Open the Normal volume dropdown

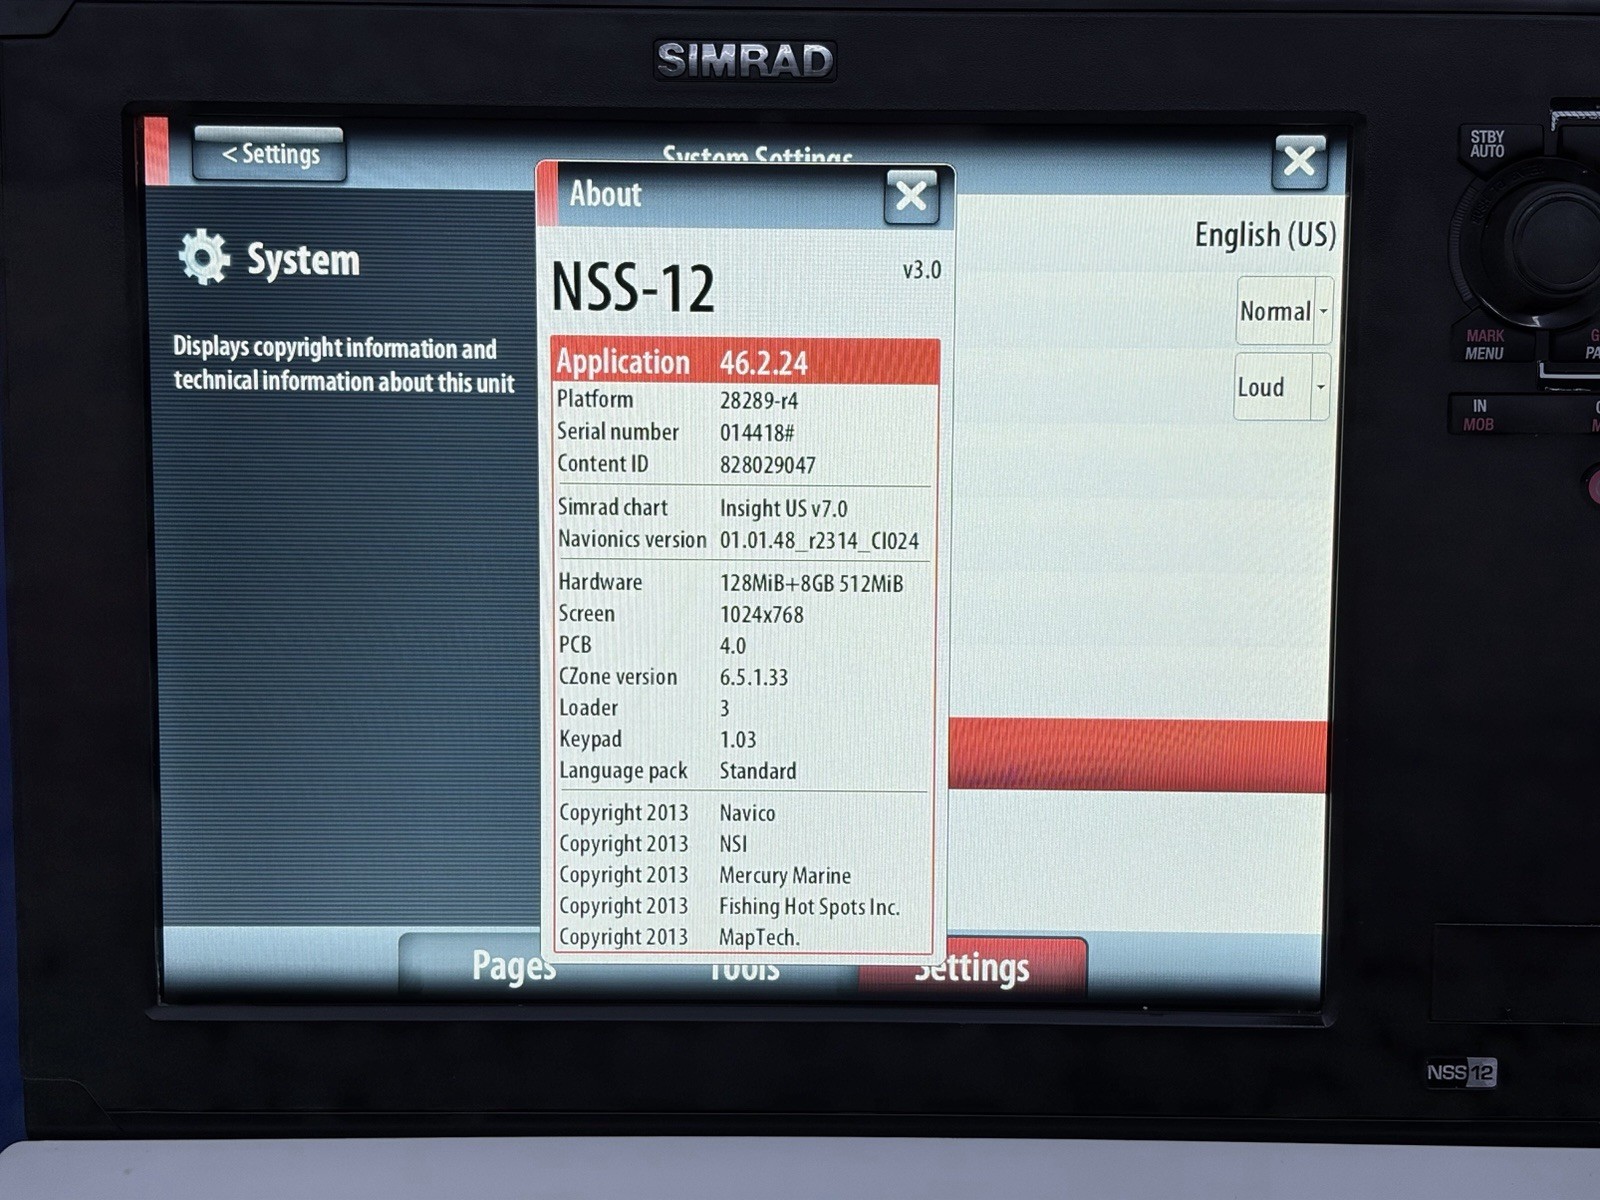point(1278,311)
